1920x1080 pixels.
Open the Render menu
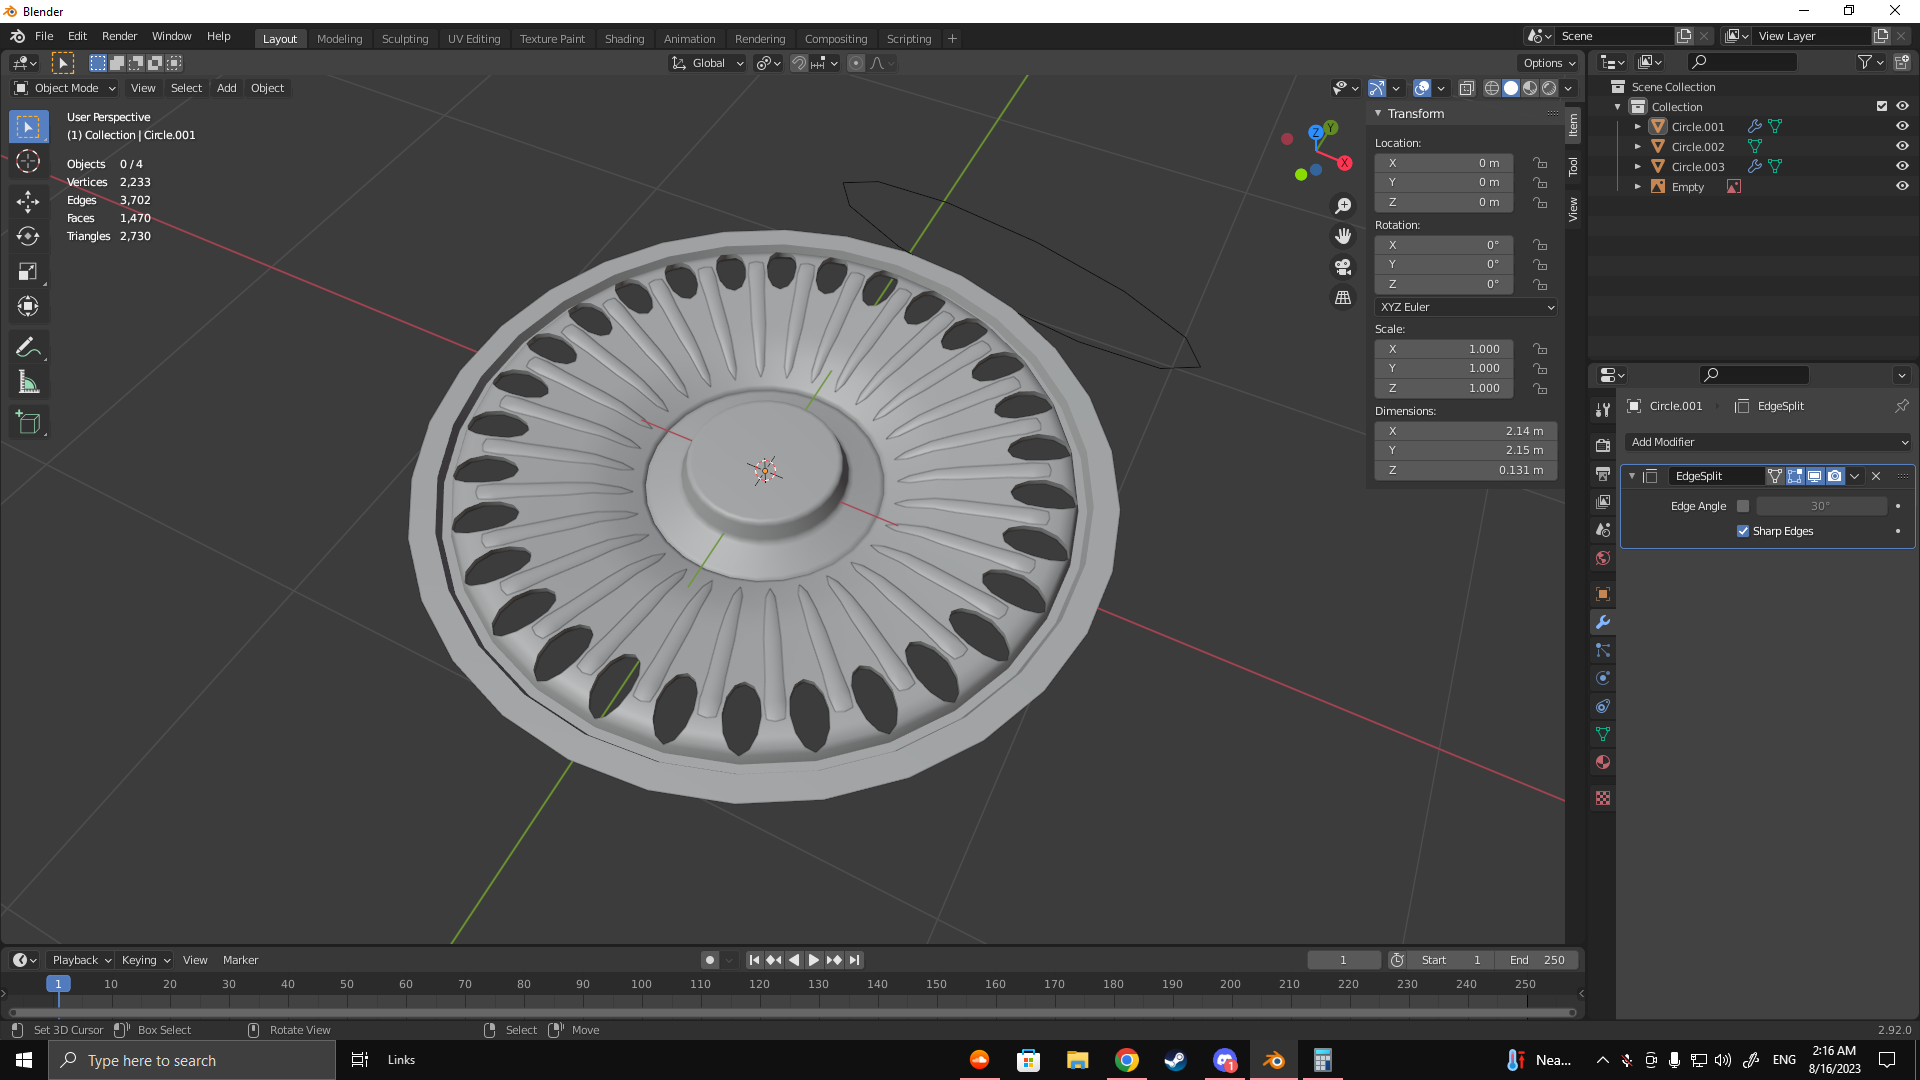pyautogui.click(x=119, y=36)
